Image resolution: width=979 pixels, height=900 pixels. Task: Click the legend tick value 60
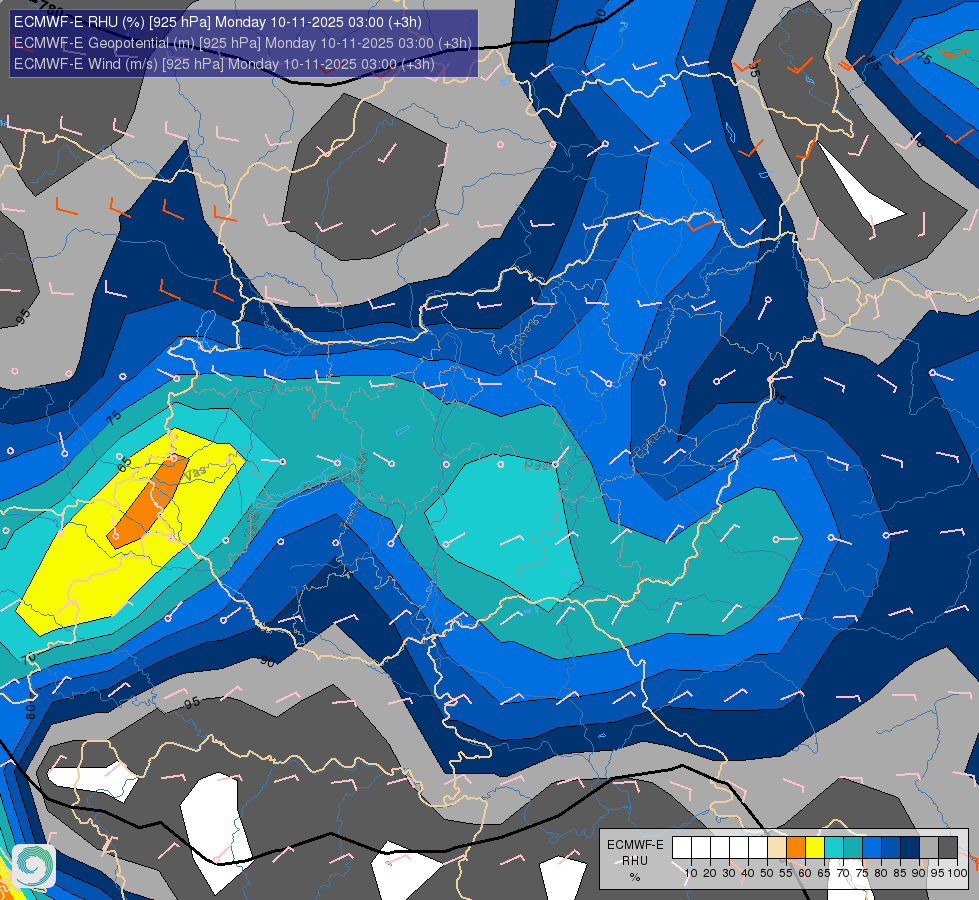(x=805, y=873)
